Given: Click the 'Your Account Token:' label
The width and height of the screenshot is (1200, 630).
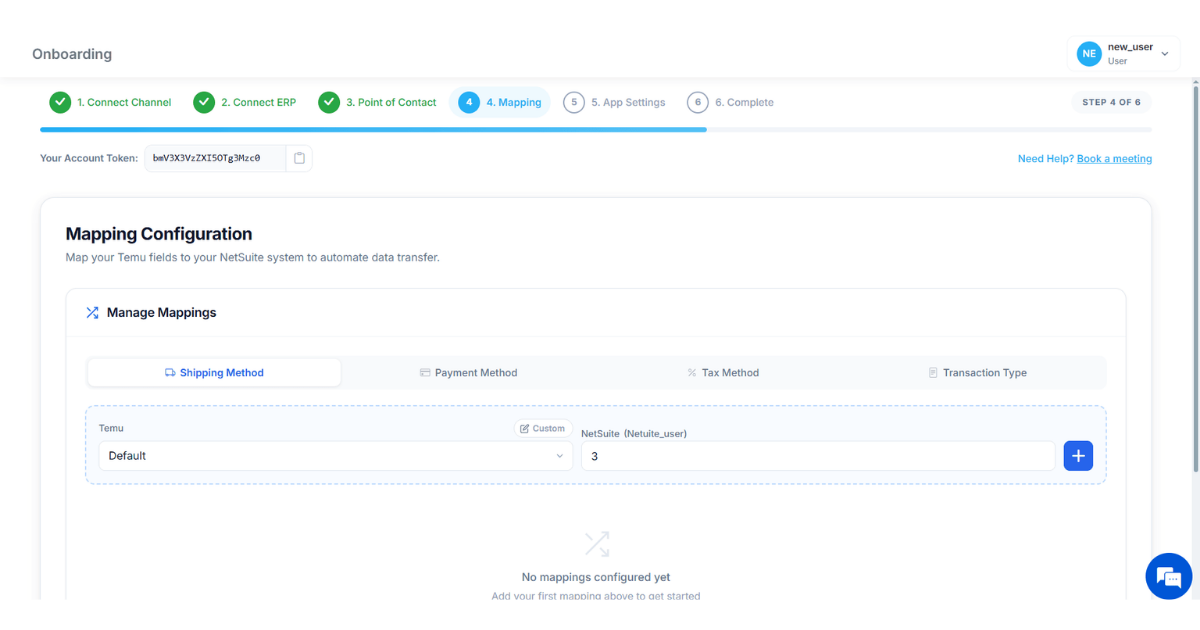Looking at the screenshot, I should tap(89, 158).
